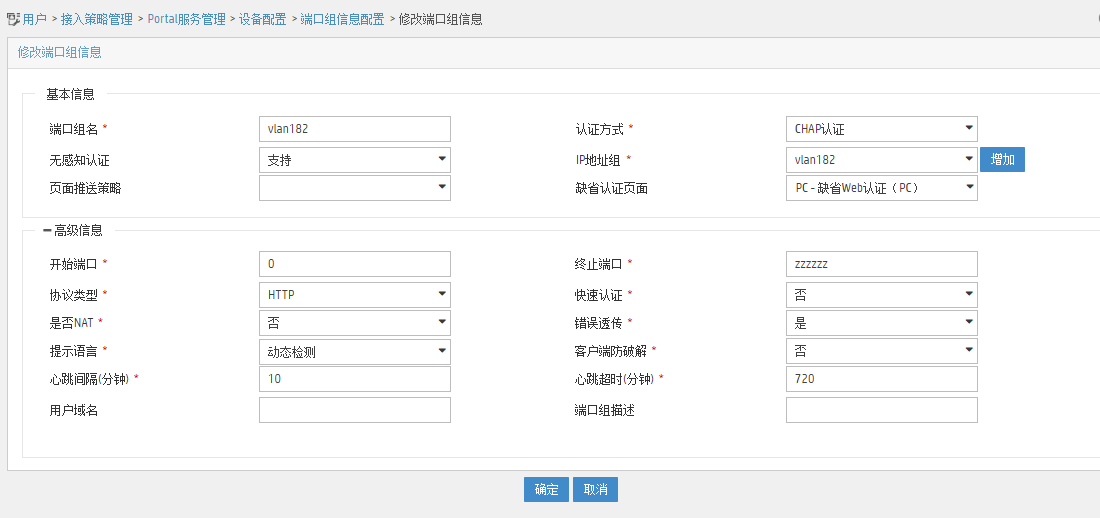Go to 接入策略管理 in the breadcrumb
1100x518 pixels.
point(97,19)
